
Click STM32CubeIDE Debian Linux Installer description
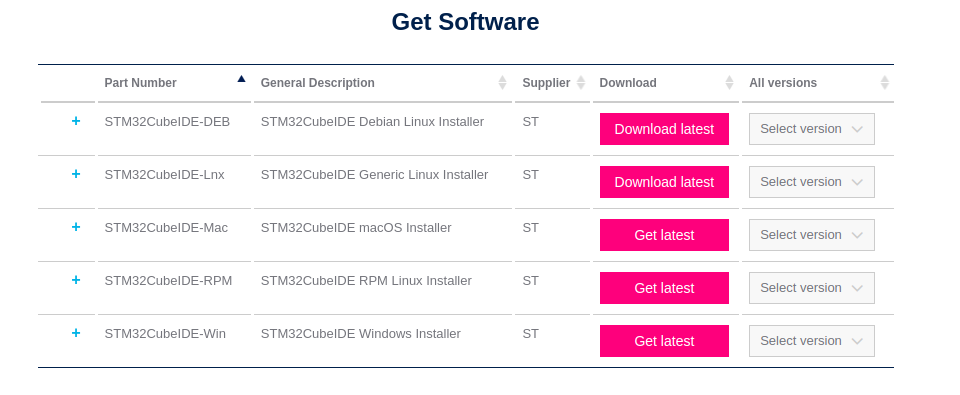[372, 122]
